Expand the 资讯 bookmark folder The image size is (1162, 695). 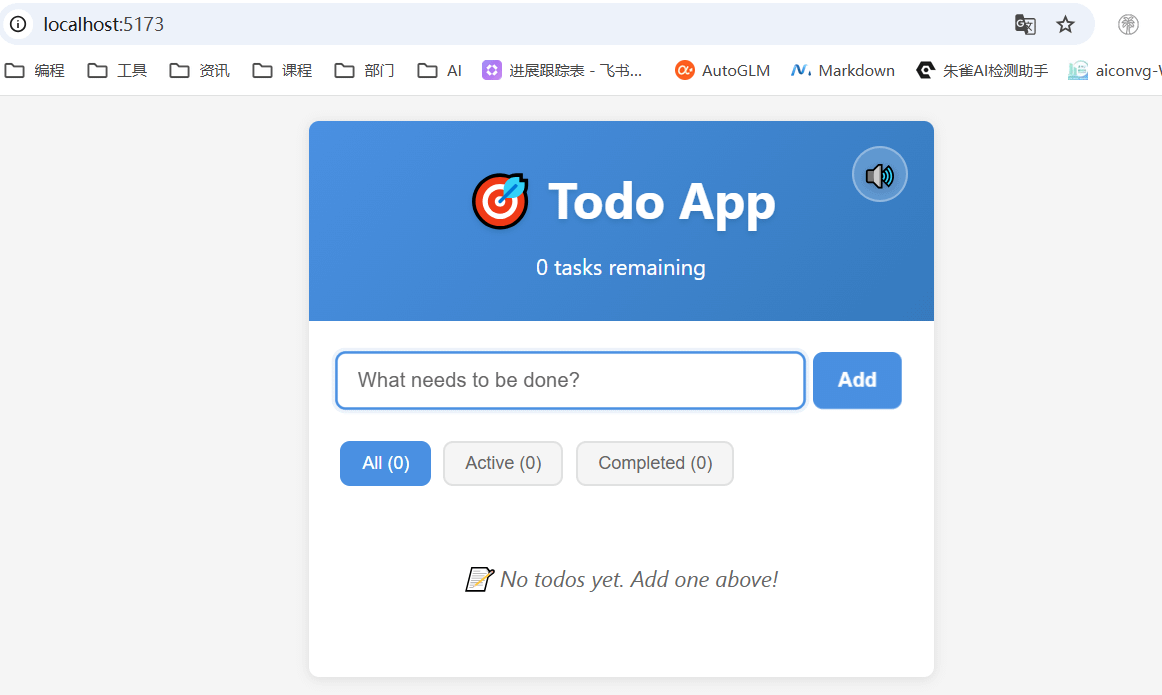[x=199, y=70]
